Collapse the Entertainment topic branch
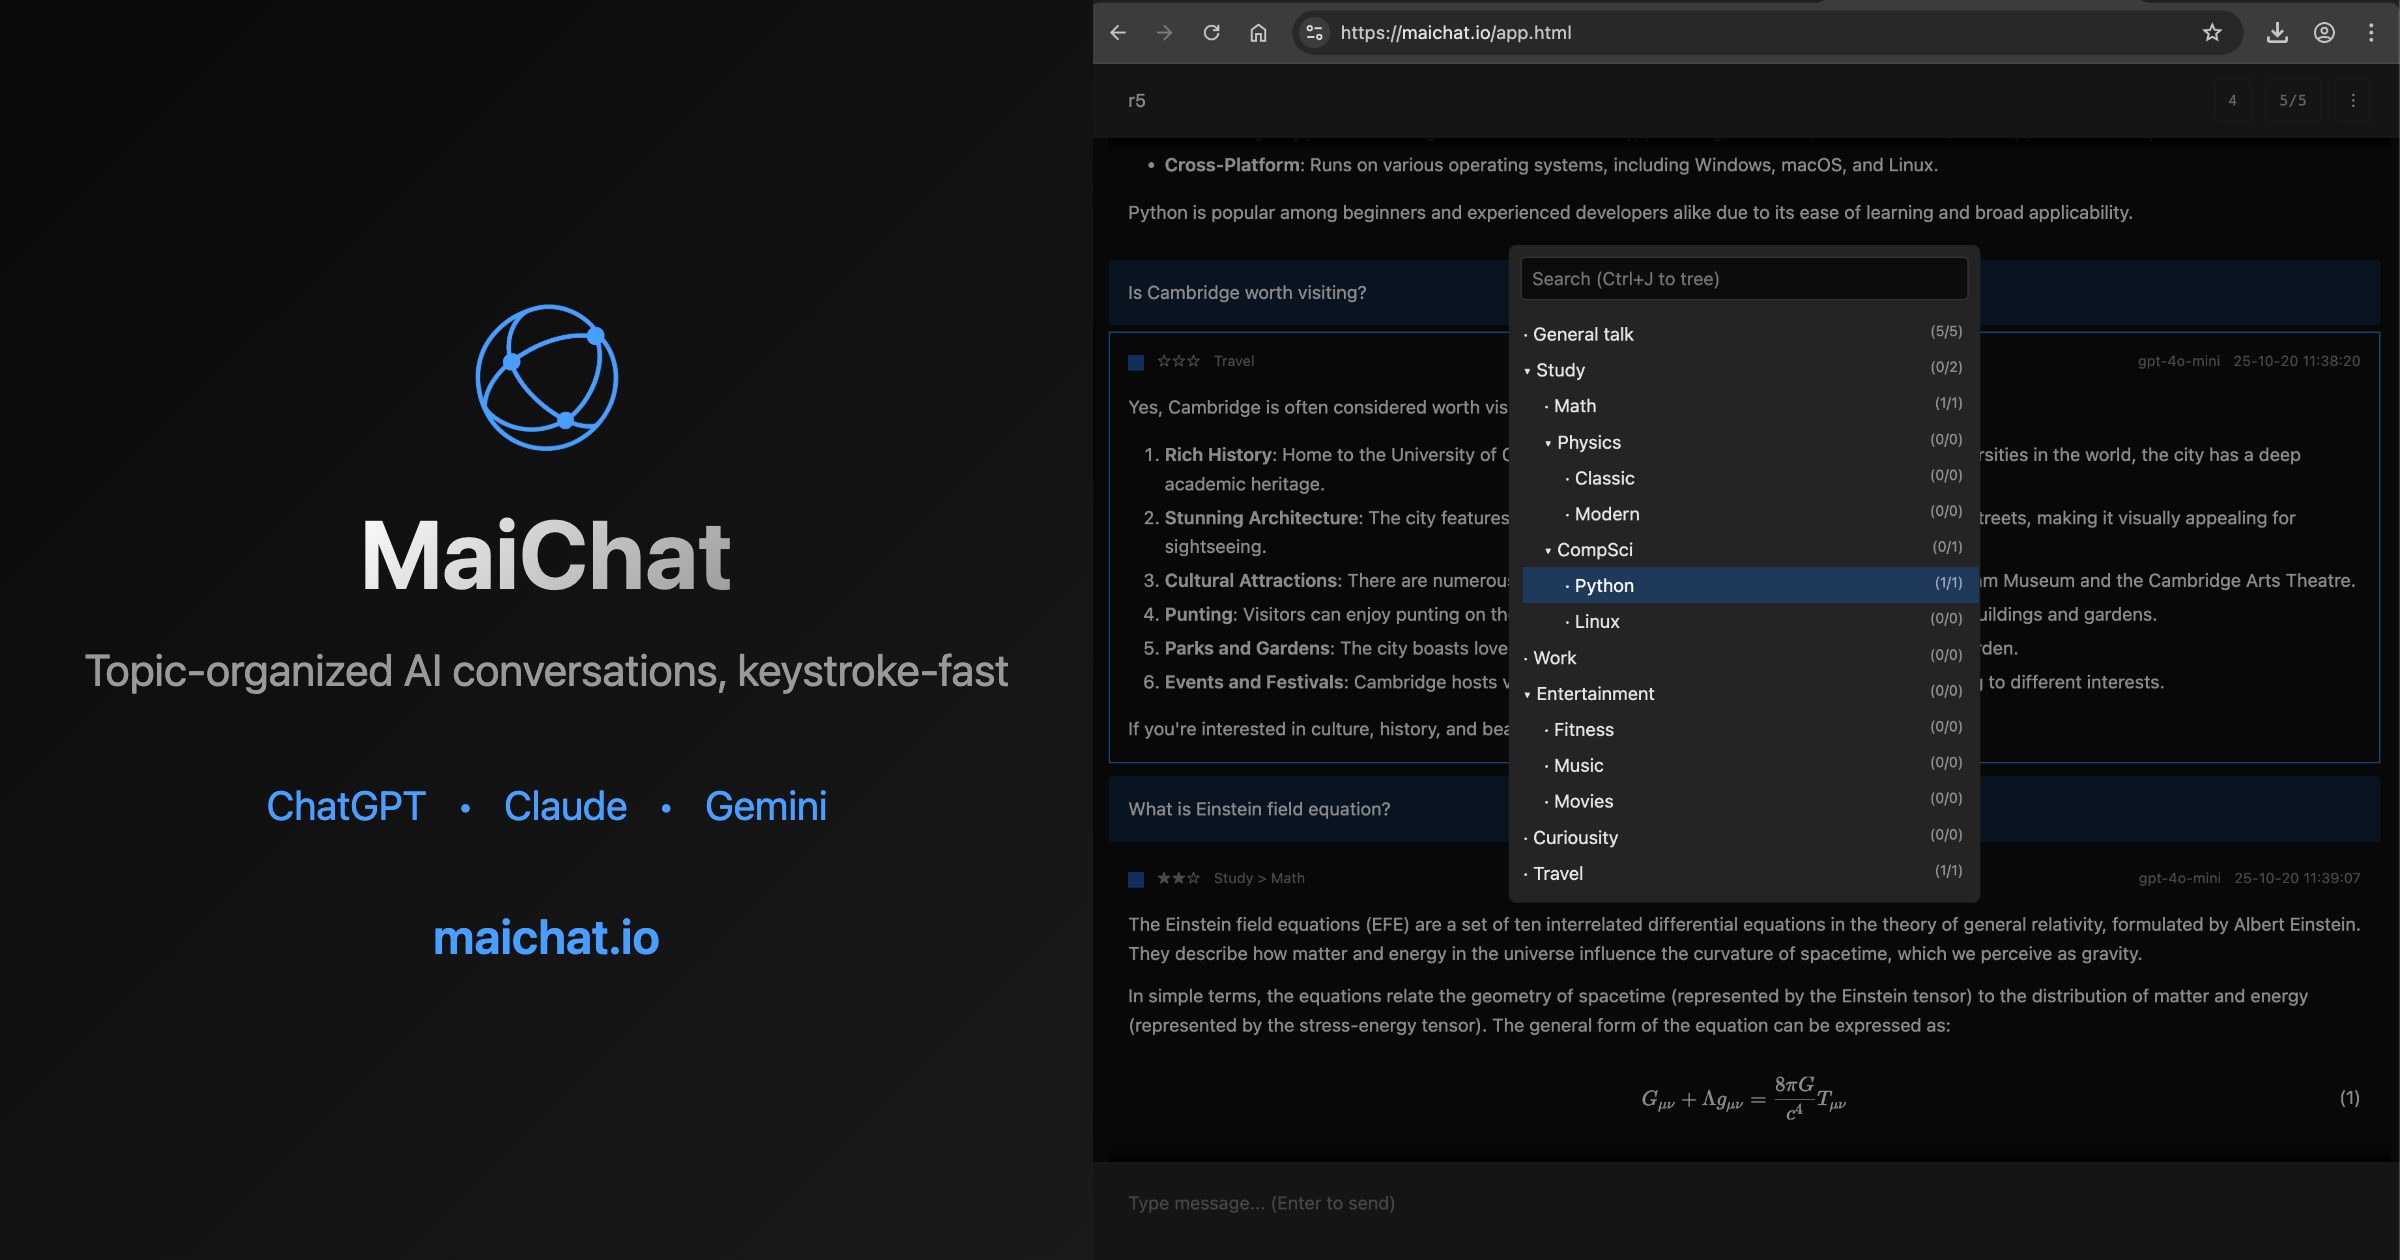Viewport: 2400px width, 1260px height. [1527, 695]
